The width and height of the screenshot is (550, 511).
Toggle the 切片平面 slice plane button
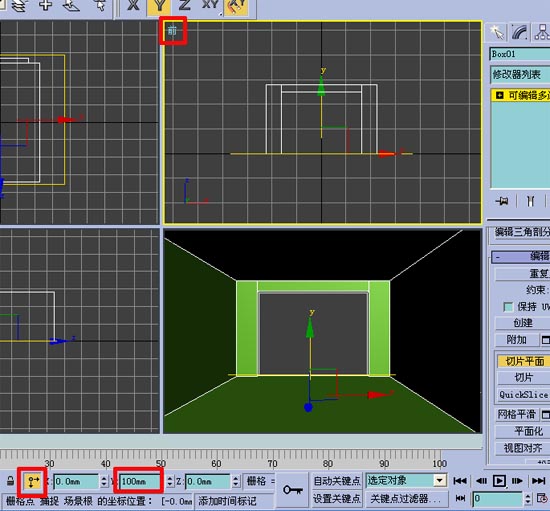coord(523,361)
